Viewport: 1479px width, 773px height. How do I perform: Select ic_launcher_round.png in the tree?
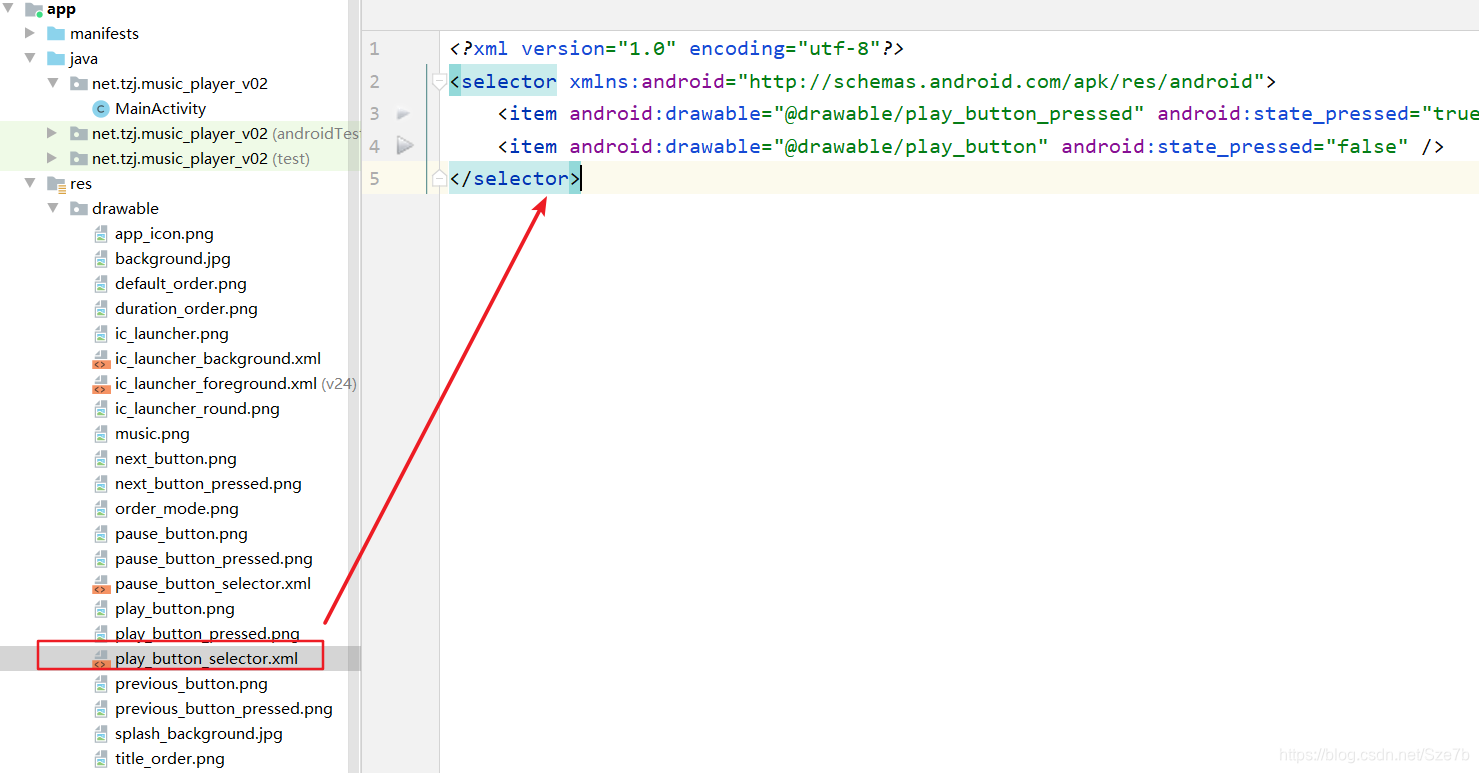coord(197,409)
